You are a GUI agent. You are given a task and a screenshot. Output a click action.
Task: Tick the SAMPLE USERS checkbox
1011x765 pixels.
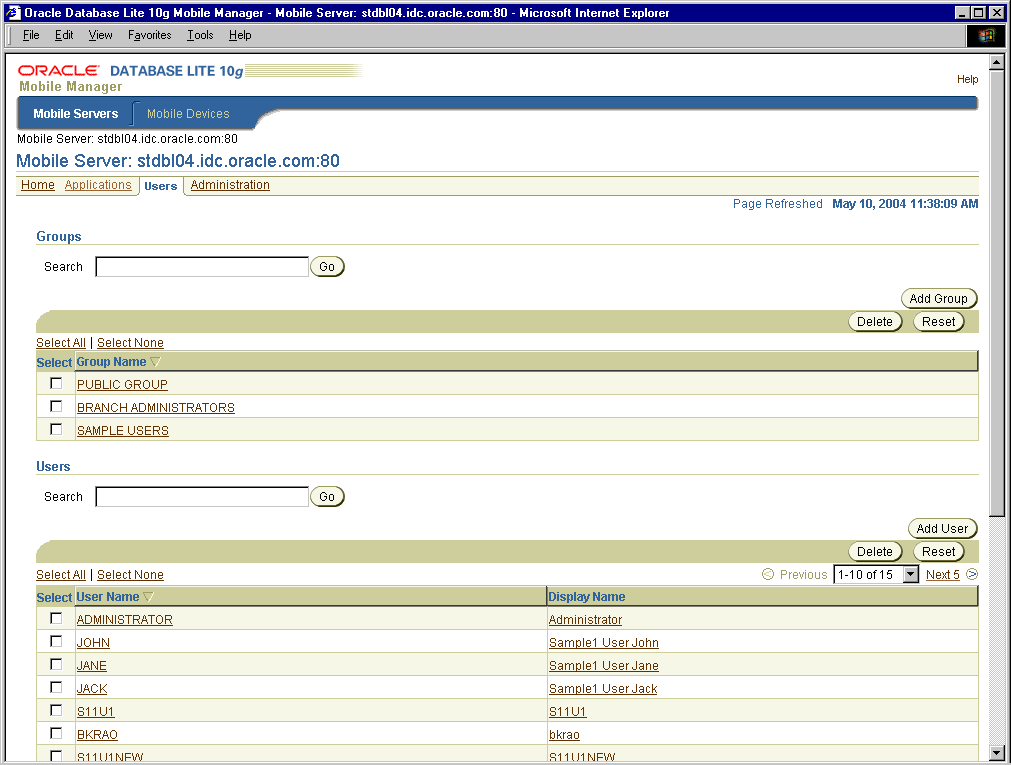56,429
